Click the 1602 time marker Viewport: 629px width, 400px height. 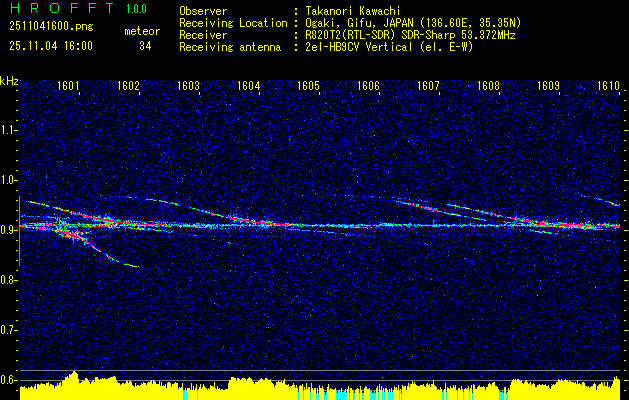coord(128,85)
